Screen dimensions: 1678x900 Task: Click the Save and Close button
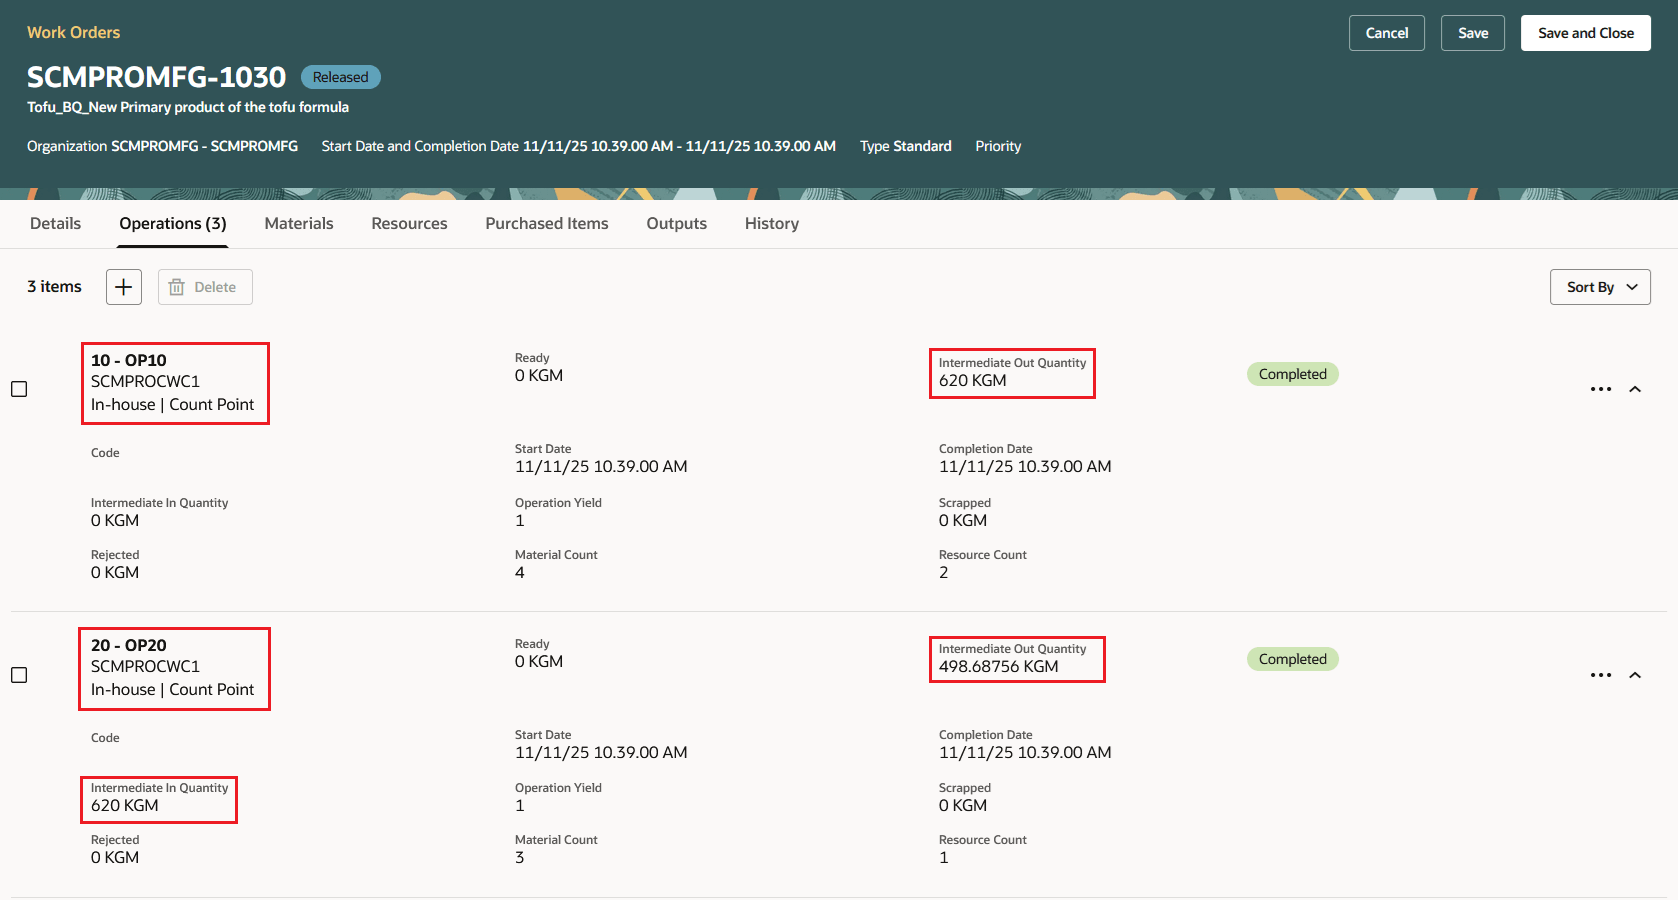[x=1585, y=32]
